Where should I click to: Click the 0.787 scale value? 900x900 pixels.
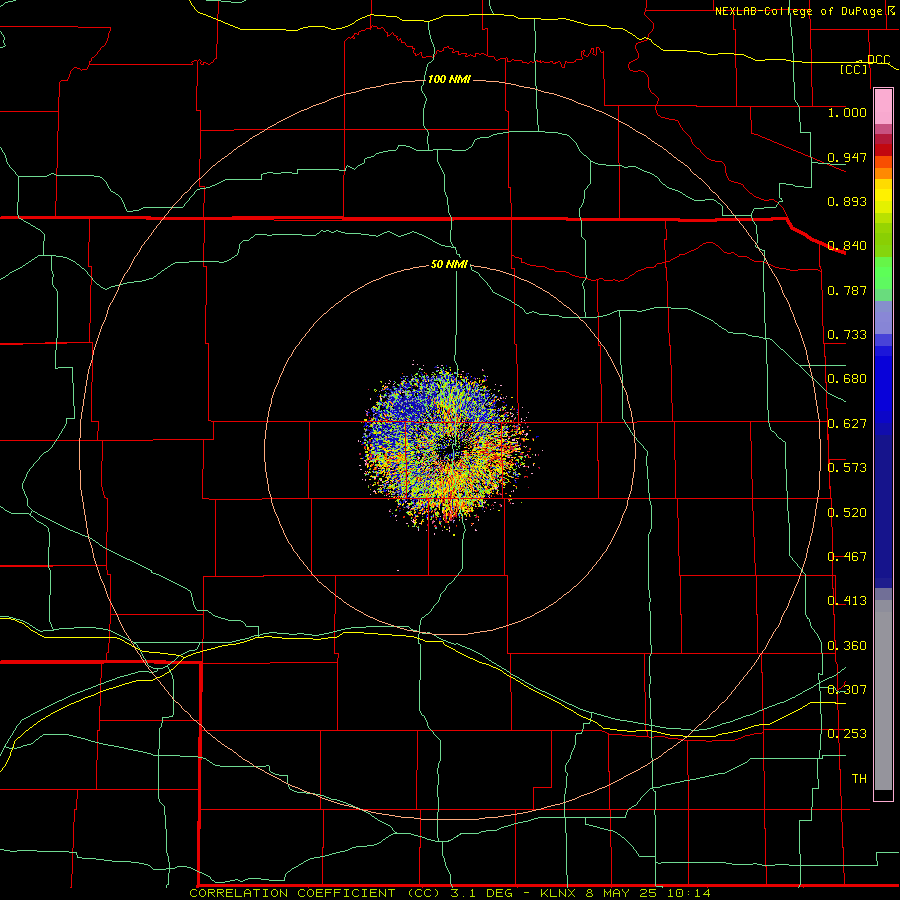(847, 290)
